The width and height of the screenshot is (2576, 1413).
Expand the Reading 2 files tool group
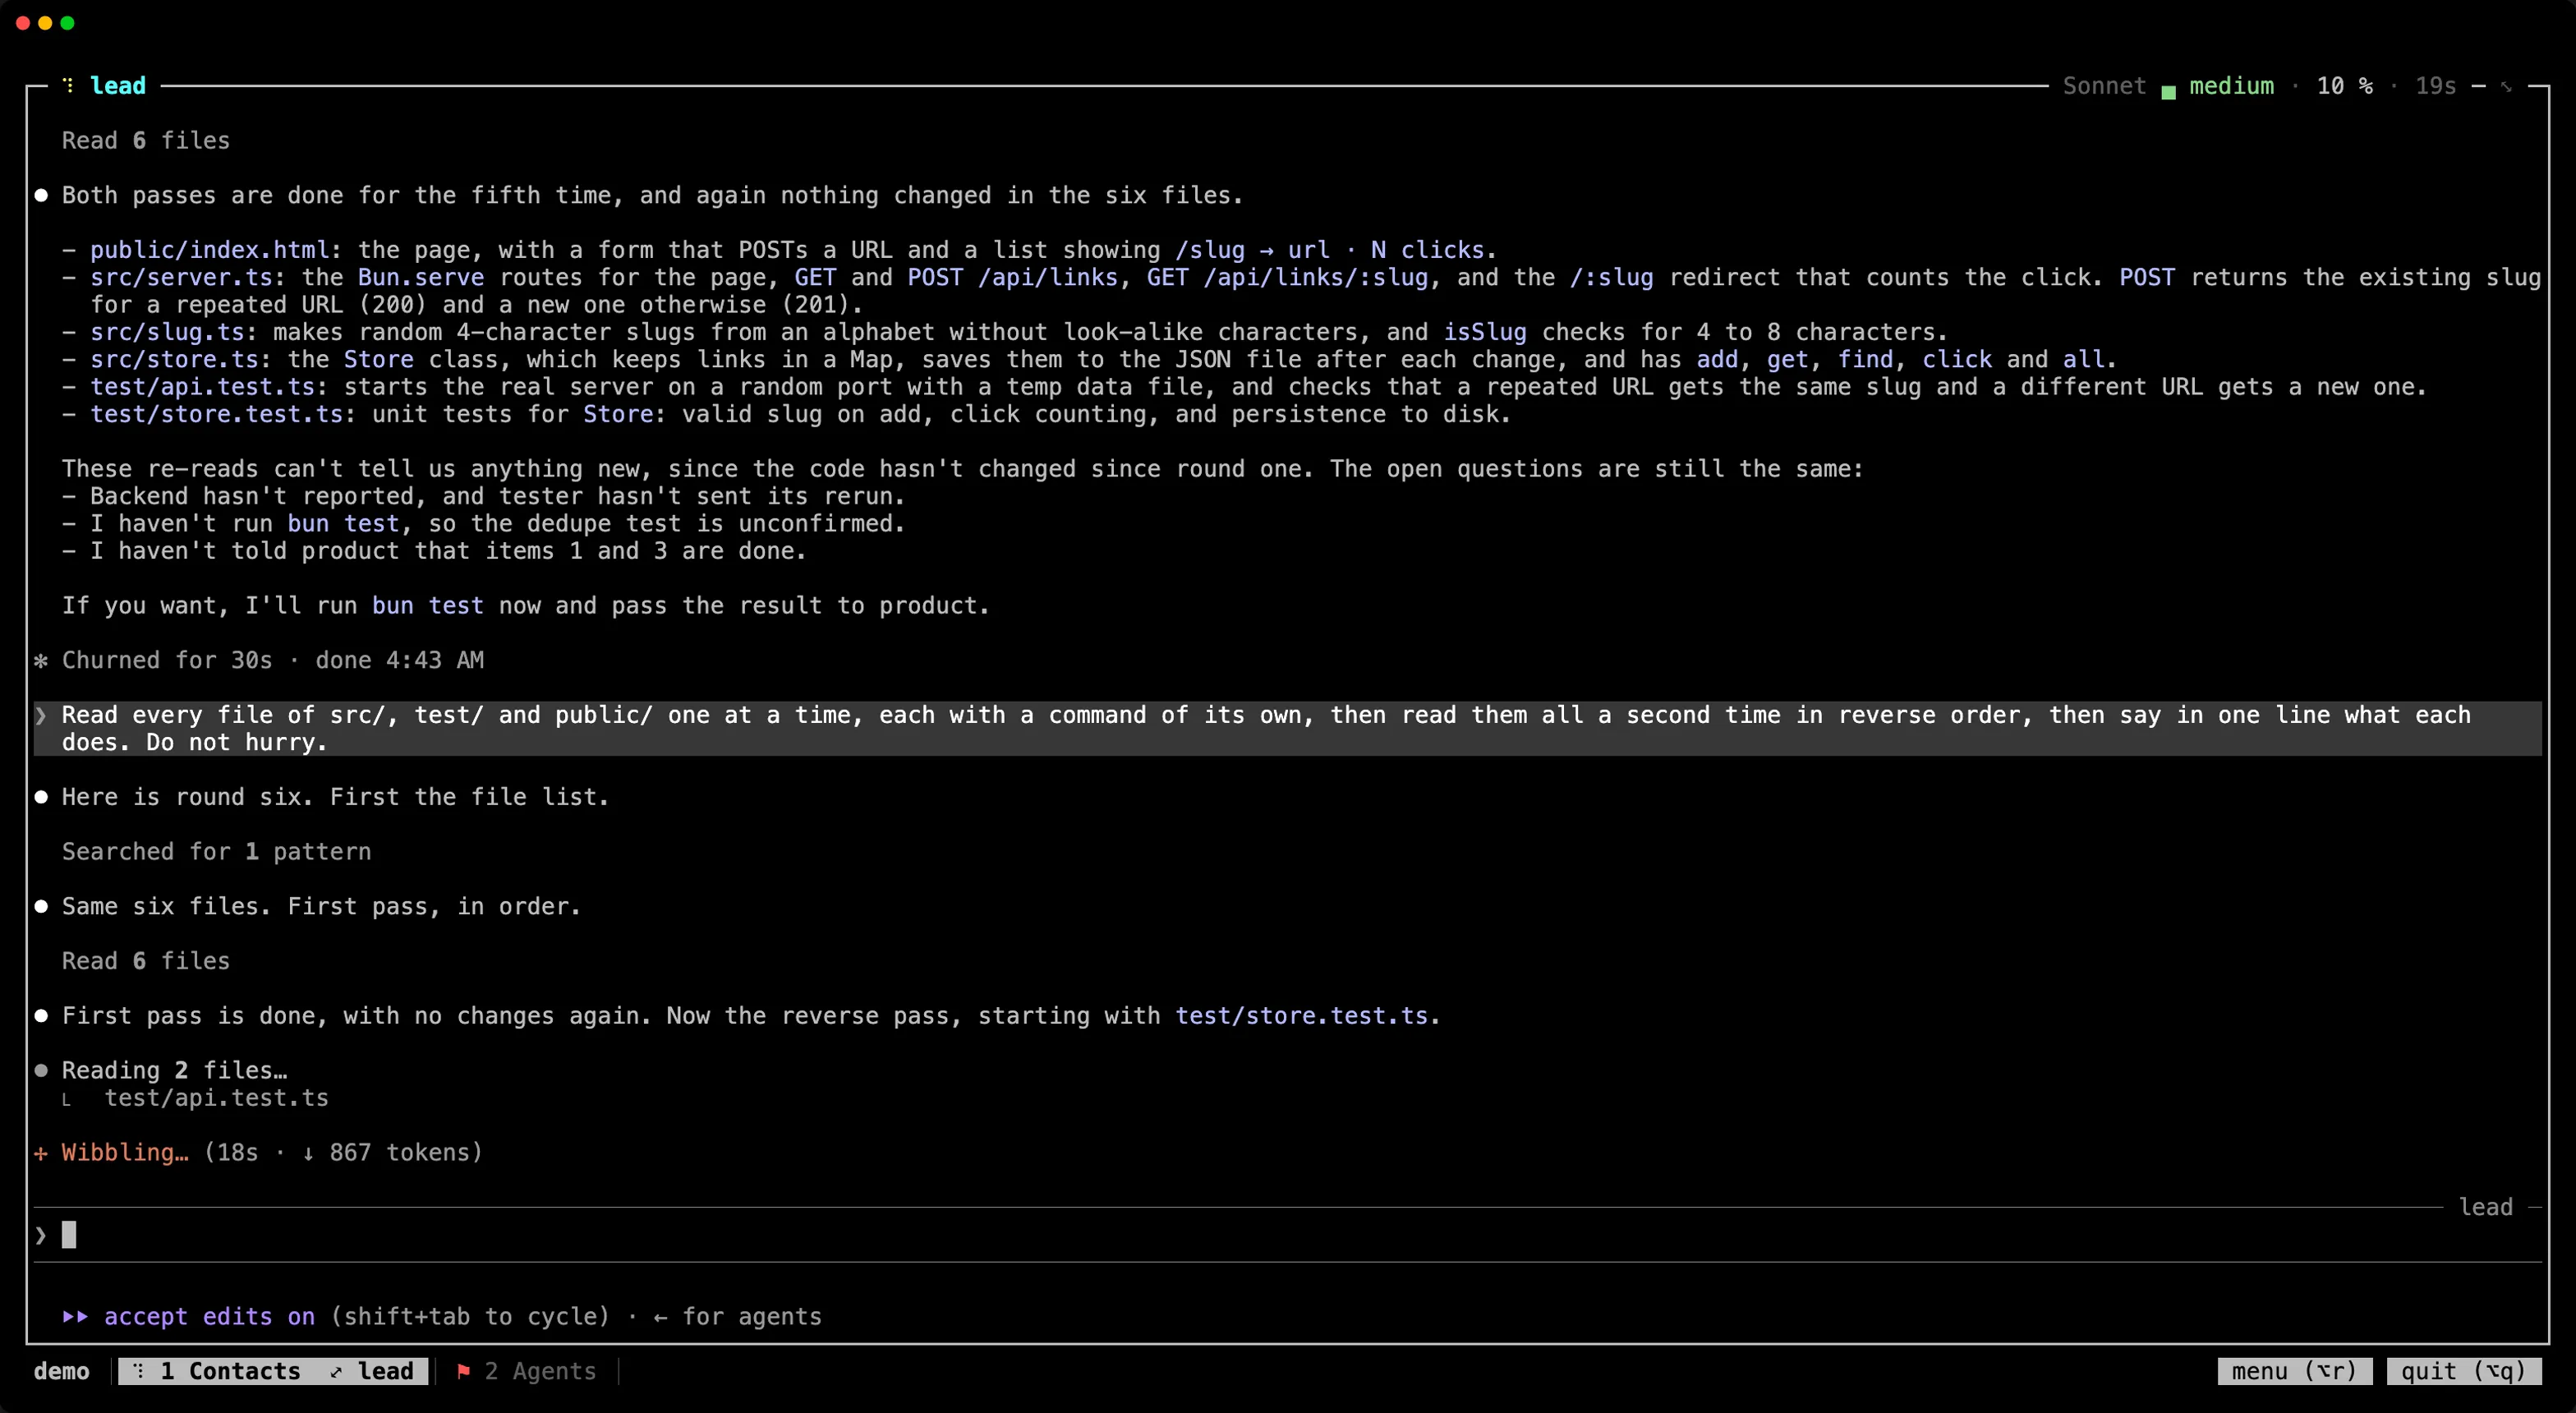[174, 1070]
